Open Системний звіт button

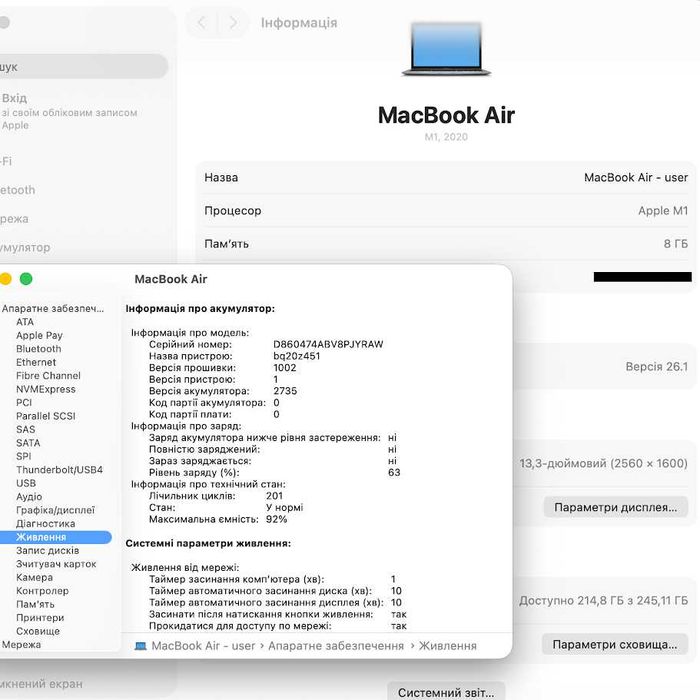446,692
